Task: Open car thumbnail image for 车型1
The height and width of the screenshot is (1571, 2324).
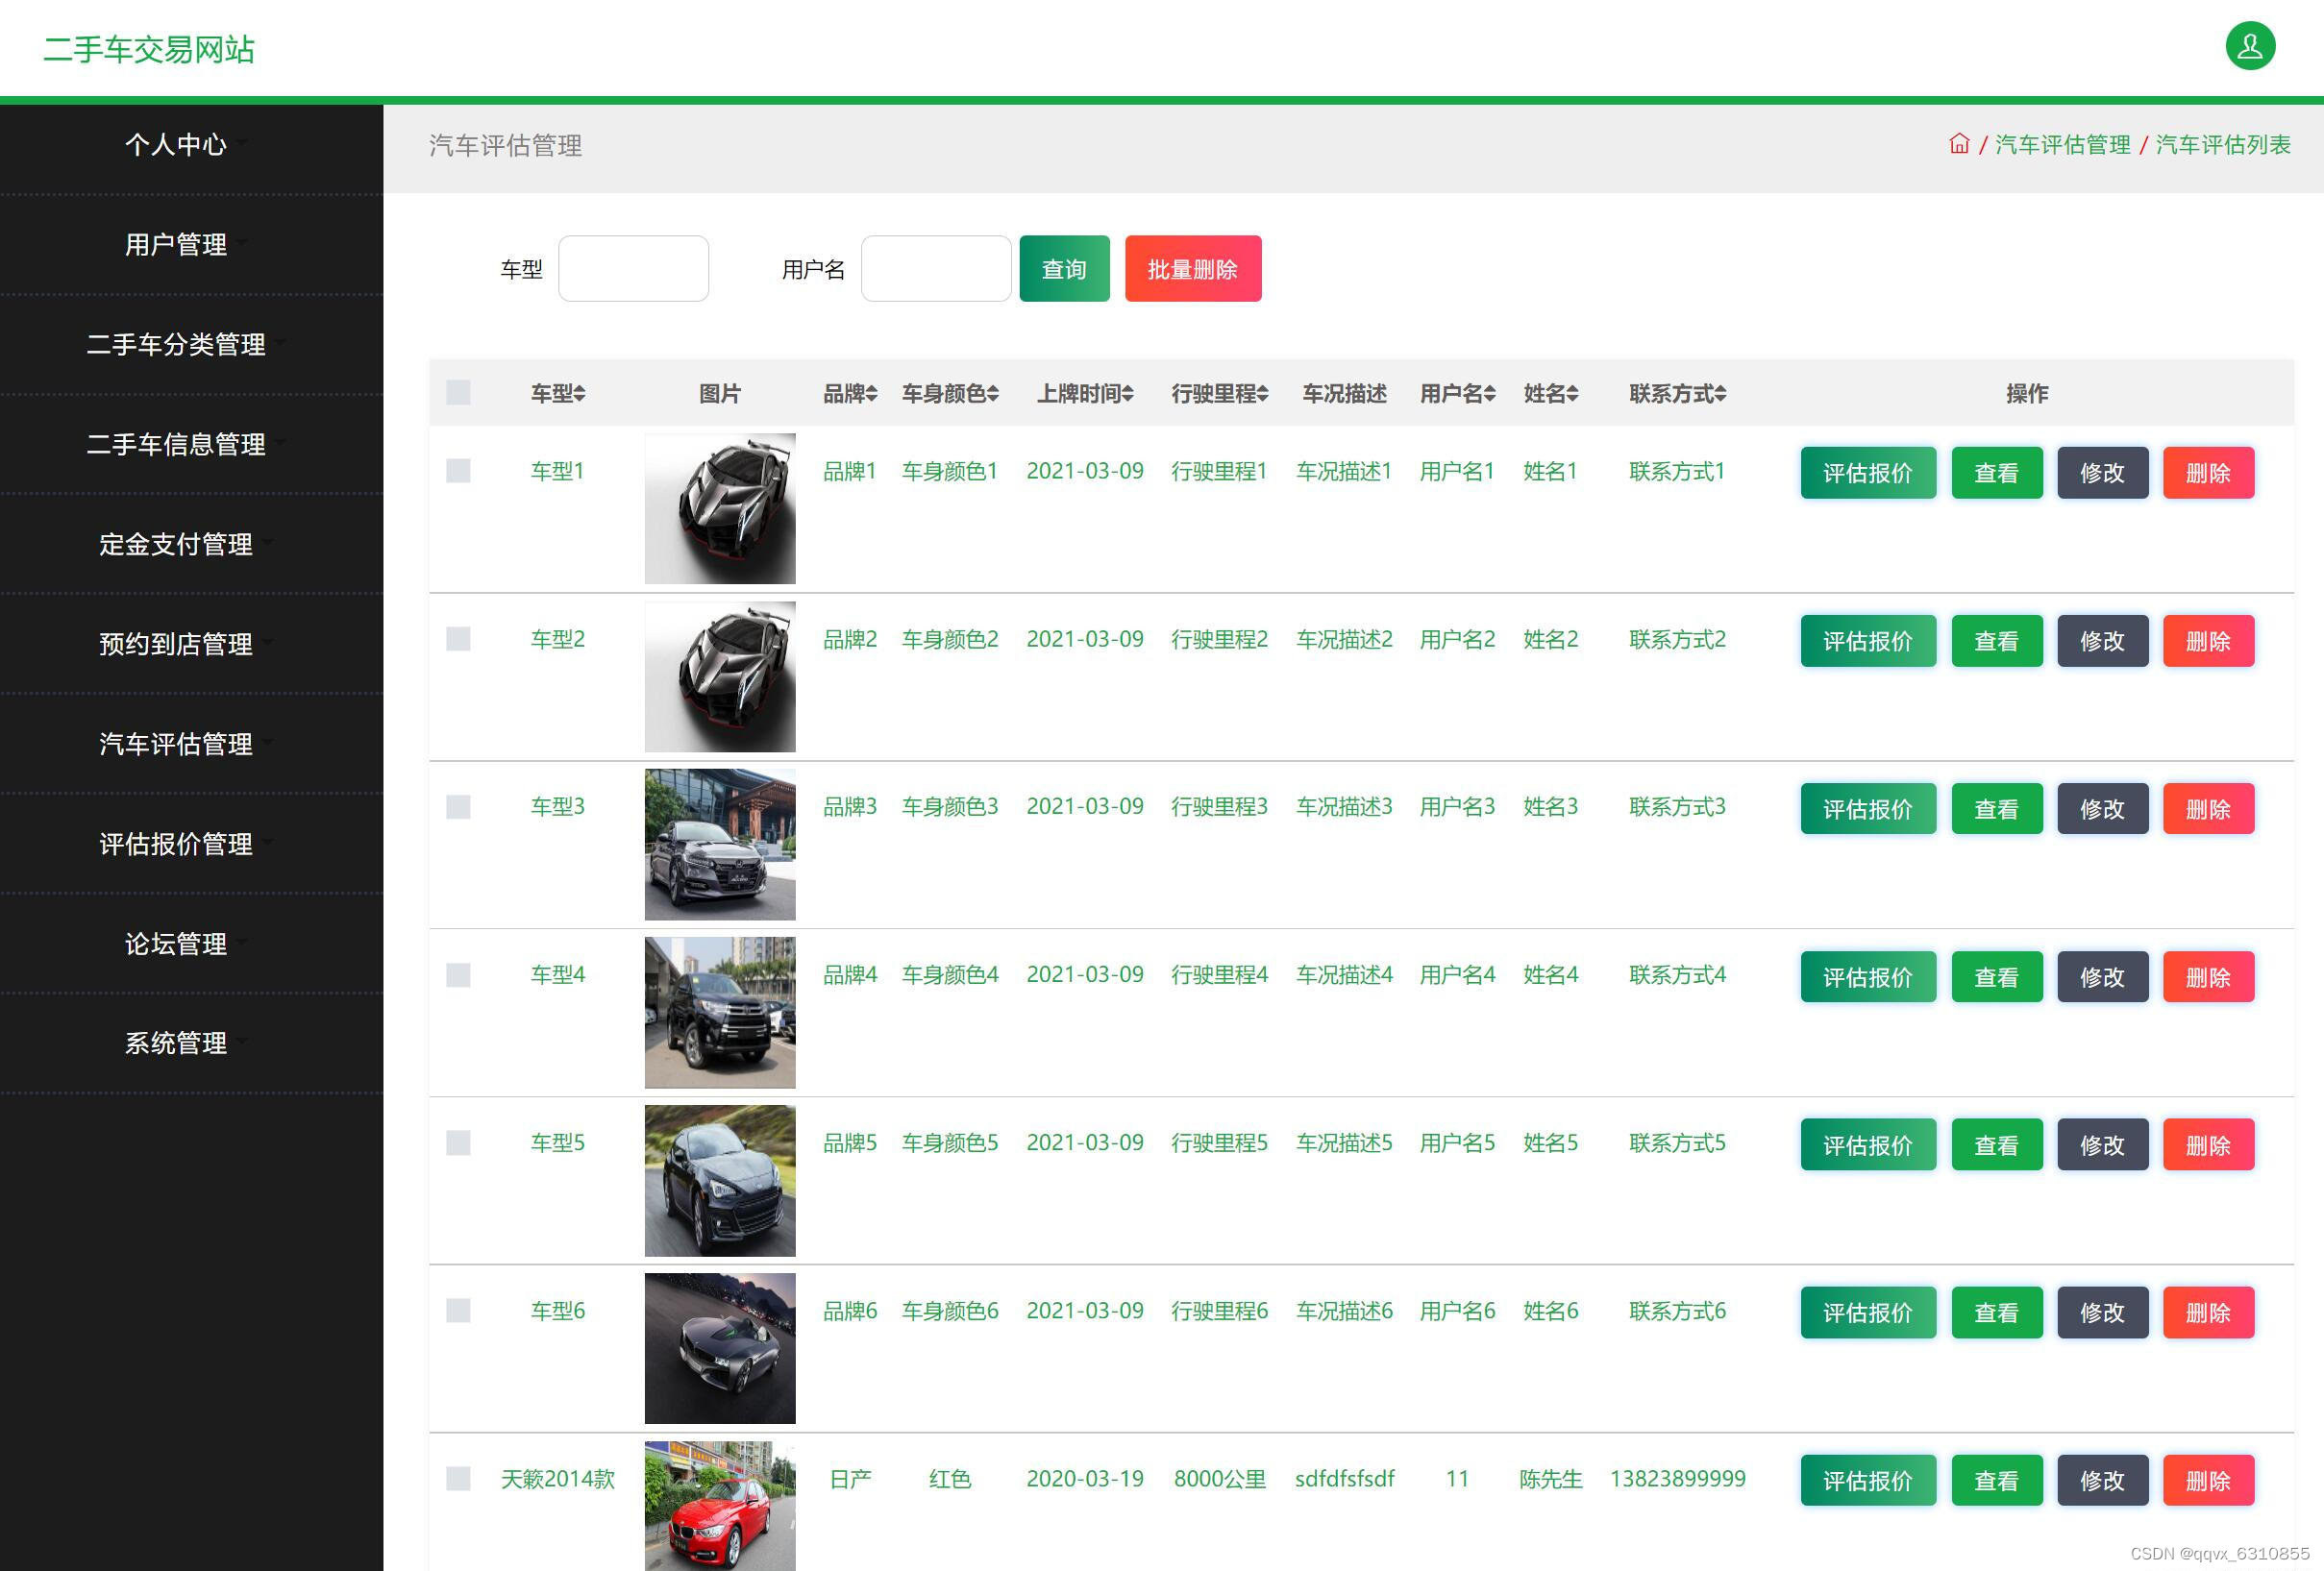Action: (720, 508)
